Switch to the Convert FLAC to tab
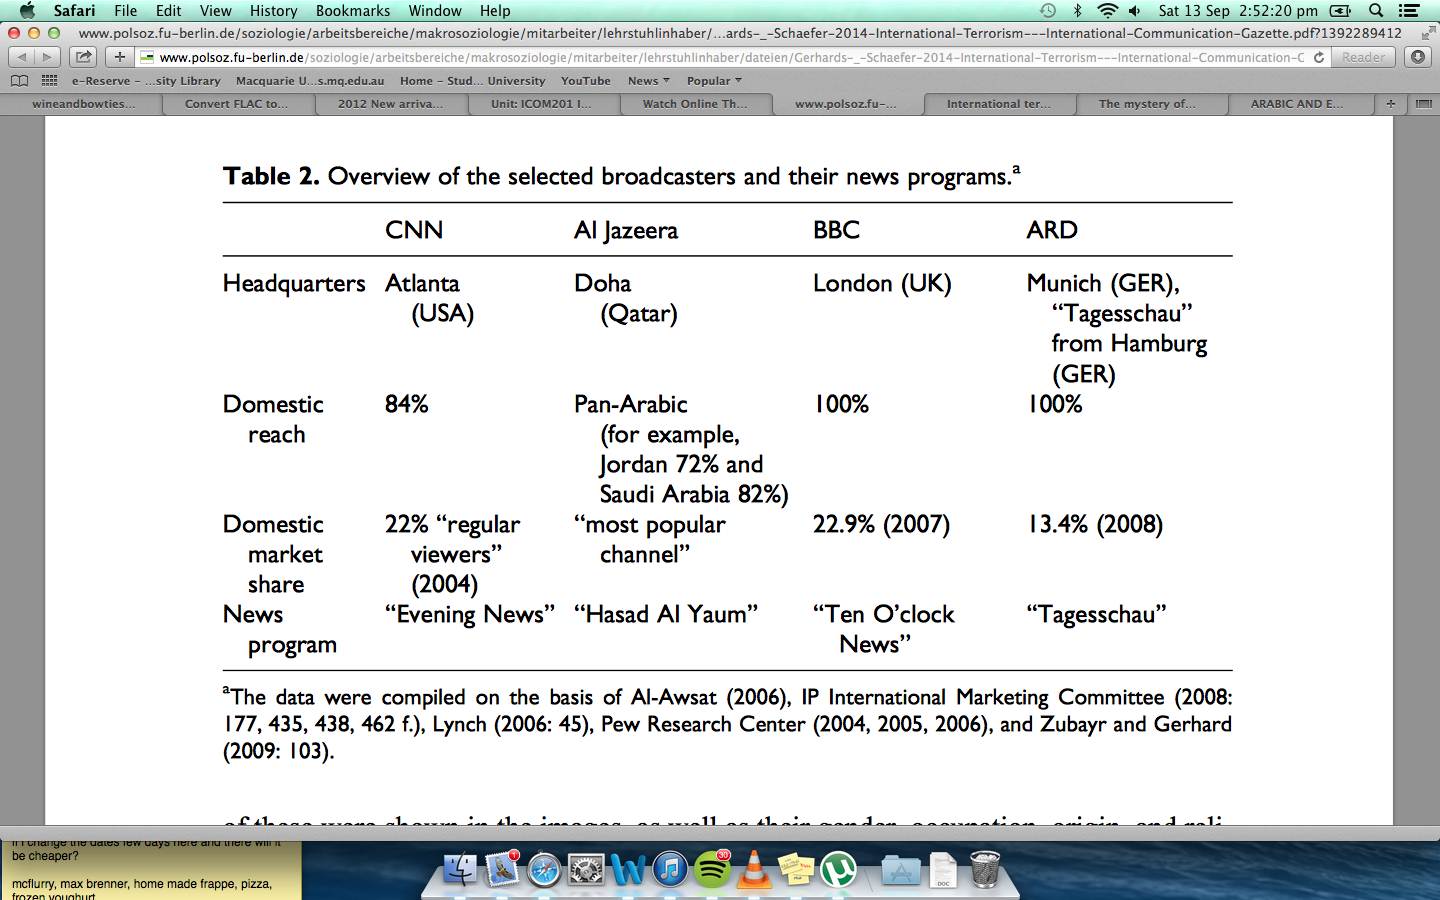The width and height of the screenshot is (1440, 900). point(236,104)
